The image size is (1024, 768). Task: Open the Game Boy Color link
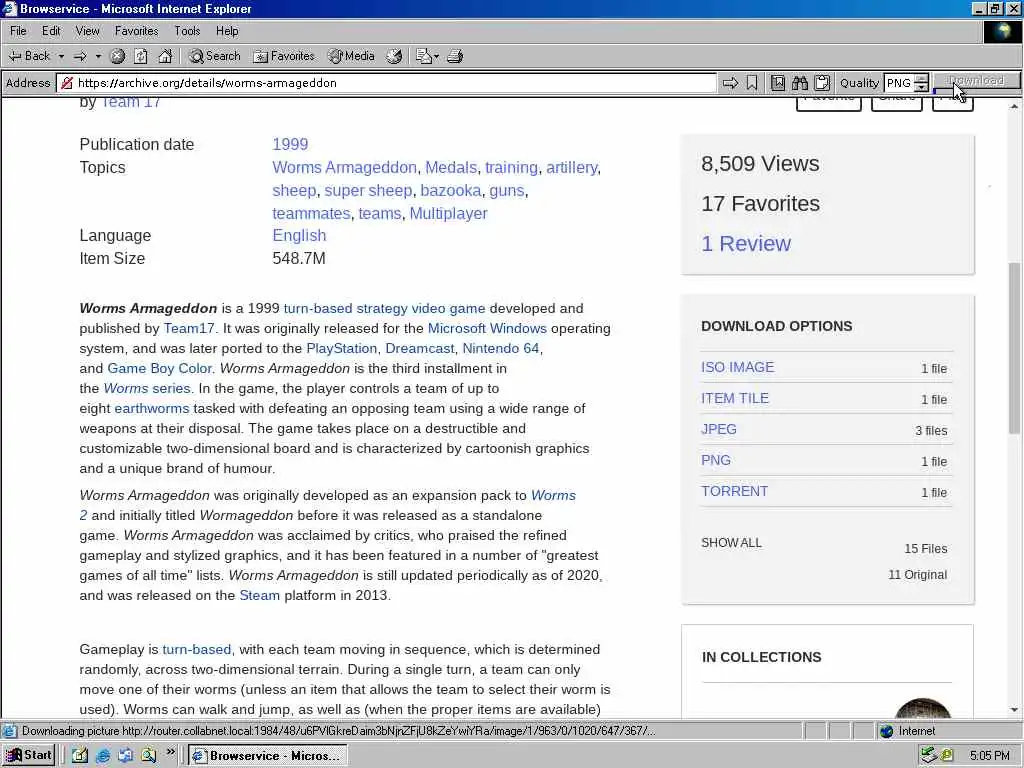159,368
